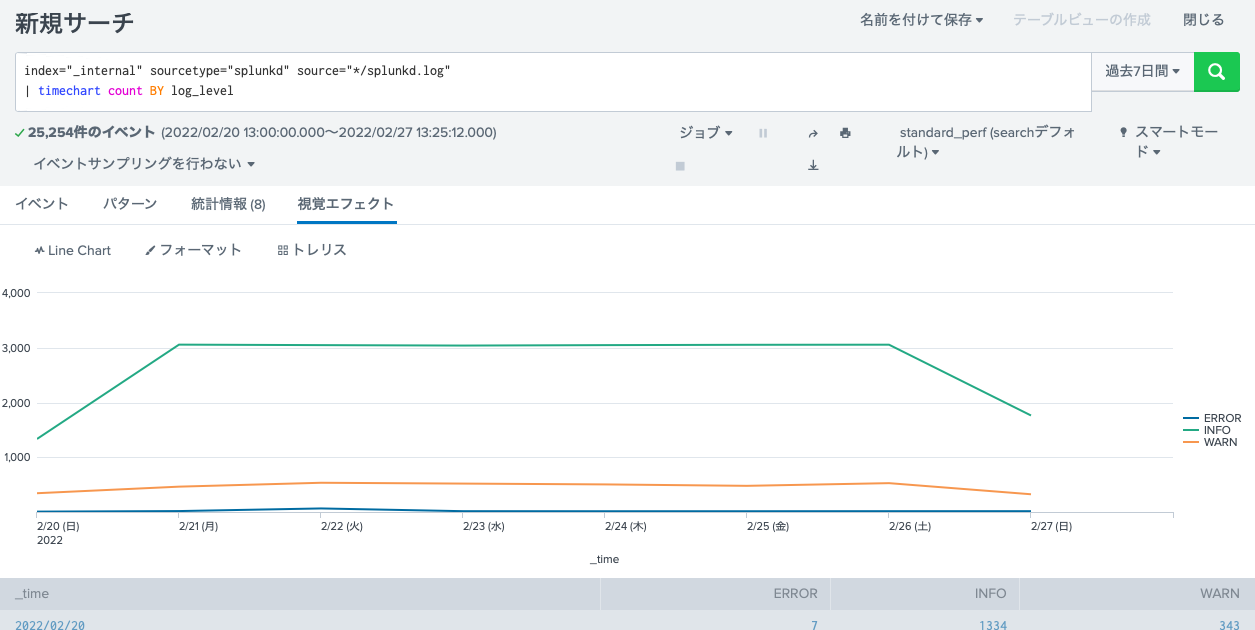The width and height of the screenshot is (1255, 630).
Task: Pause the running search job
Action: coord(763,133)
